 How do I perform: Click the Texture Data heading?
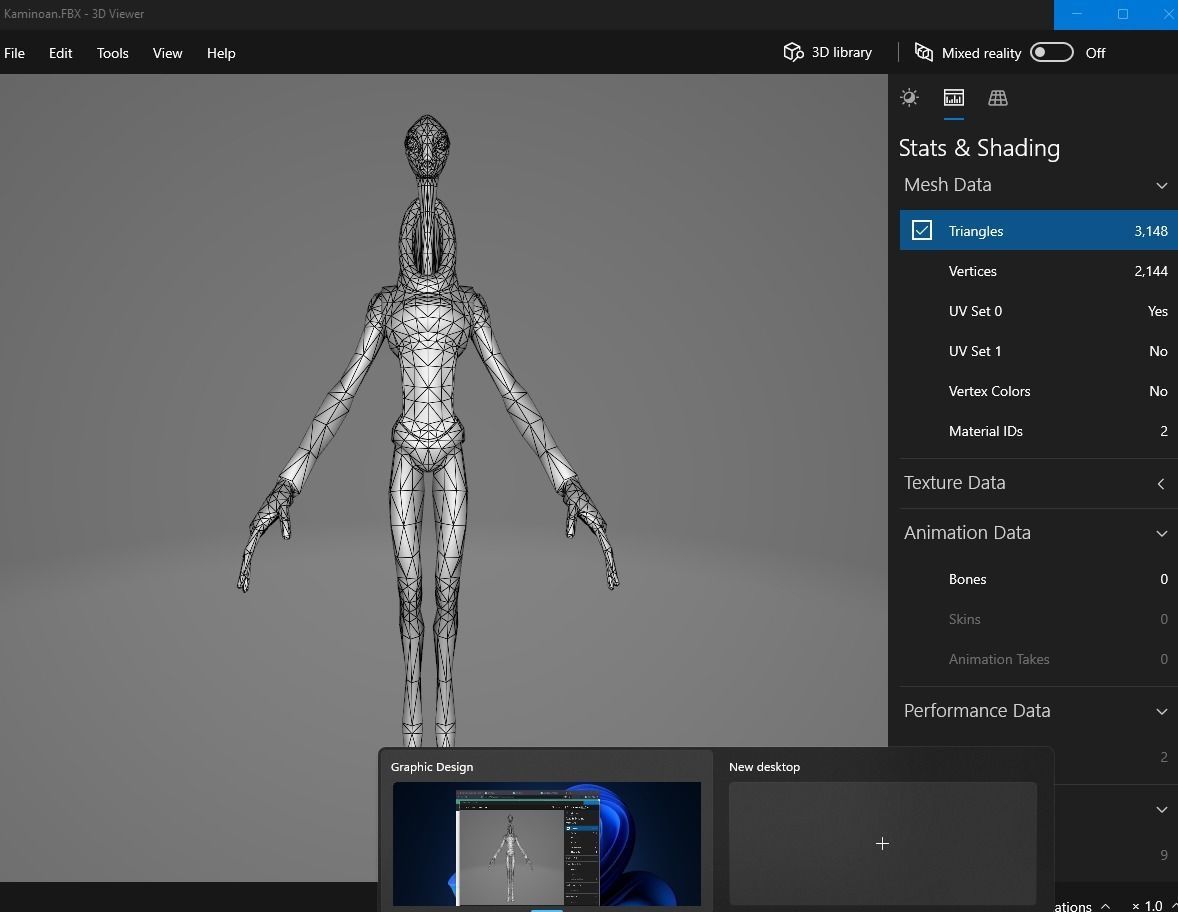pyautogui.click(x=954, y=483)
